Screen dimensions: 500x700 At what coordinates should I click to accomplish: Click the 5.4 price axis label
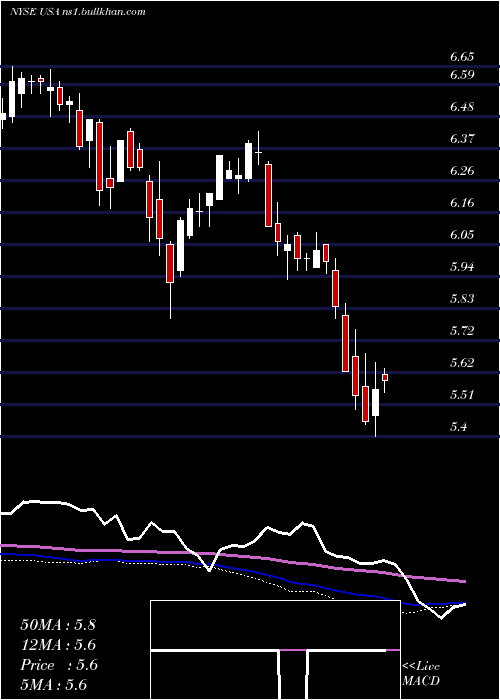(x=458, y=427)
